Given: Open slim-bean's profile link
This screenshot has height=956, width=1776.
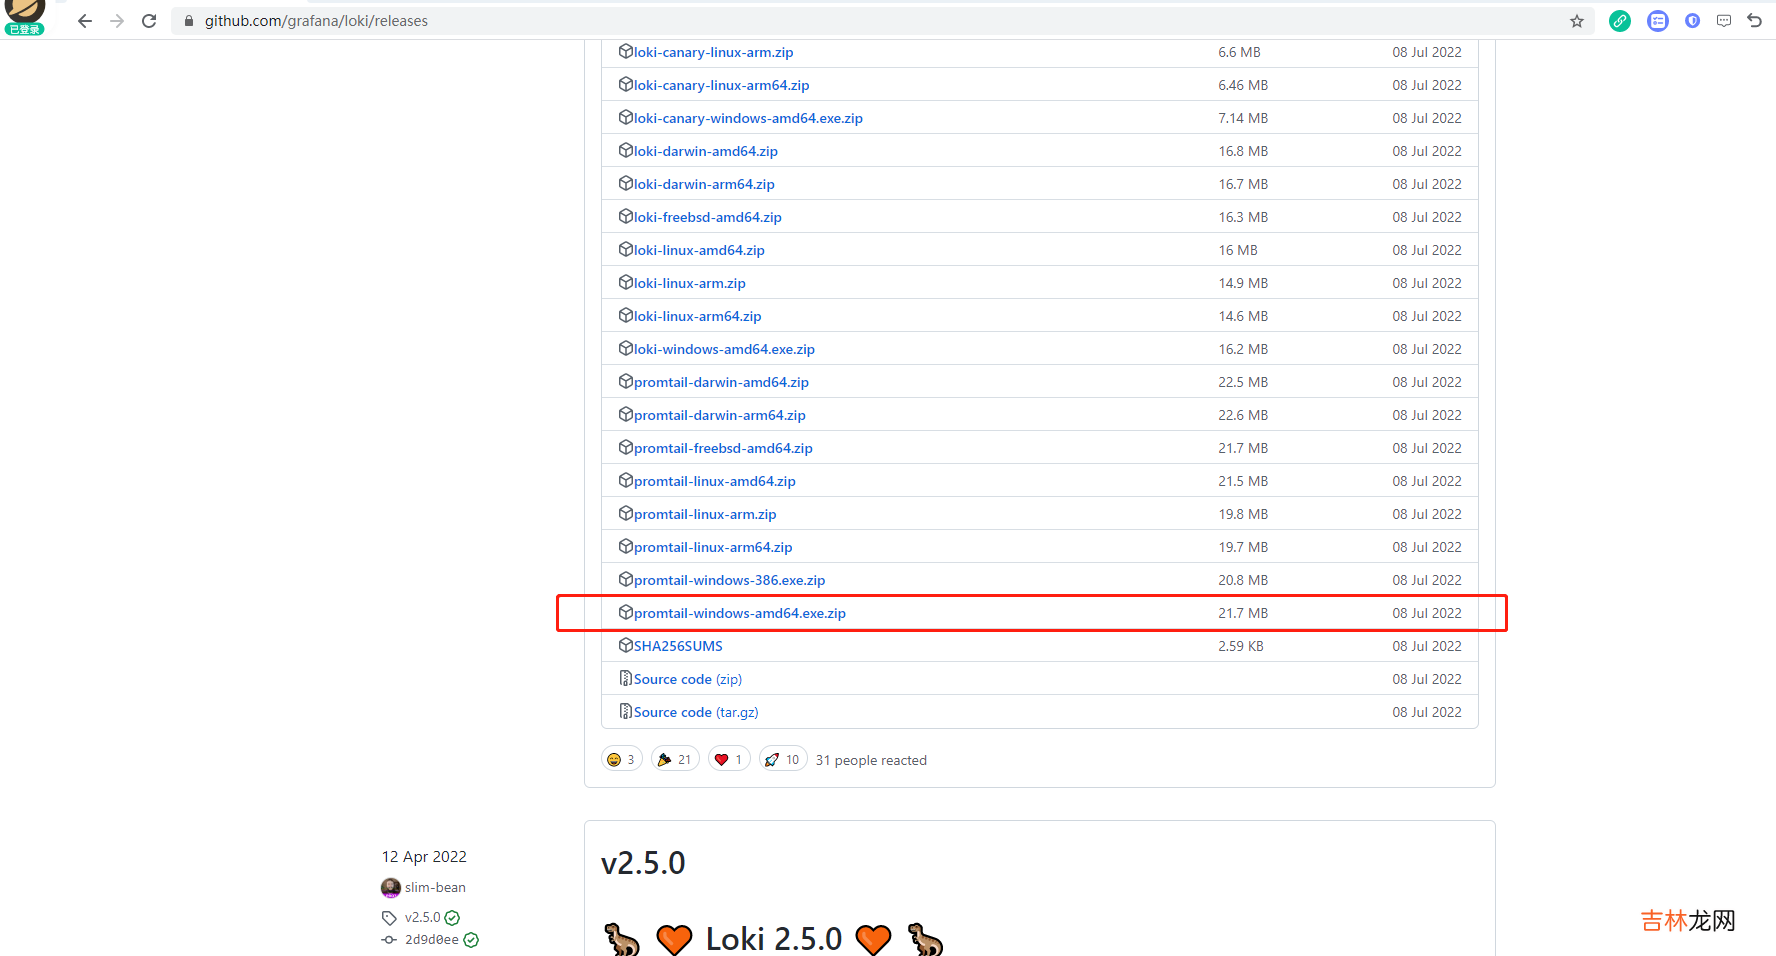Looking at the screenshot, I should (x=435, y=888).
